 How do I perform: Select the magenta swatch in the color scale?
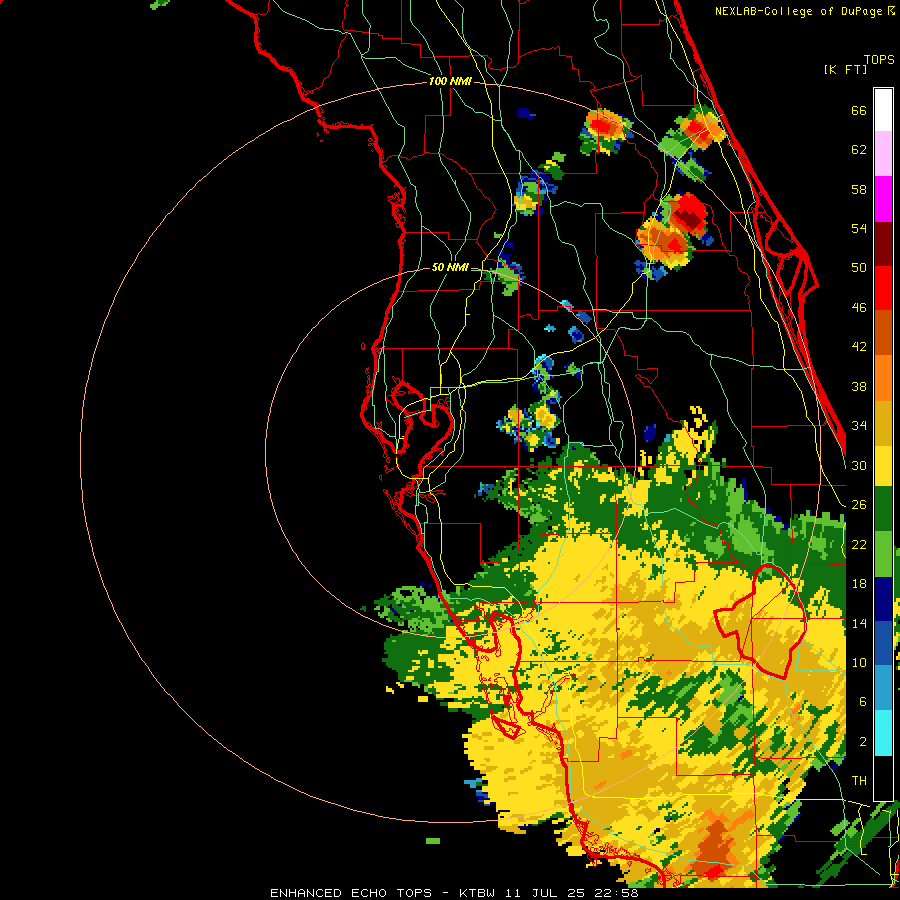coord(883,199)
